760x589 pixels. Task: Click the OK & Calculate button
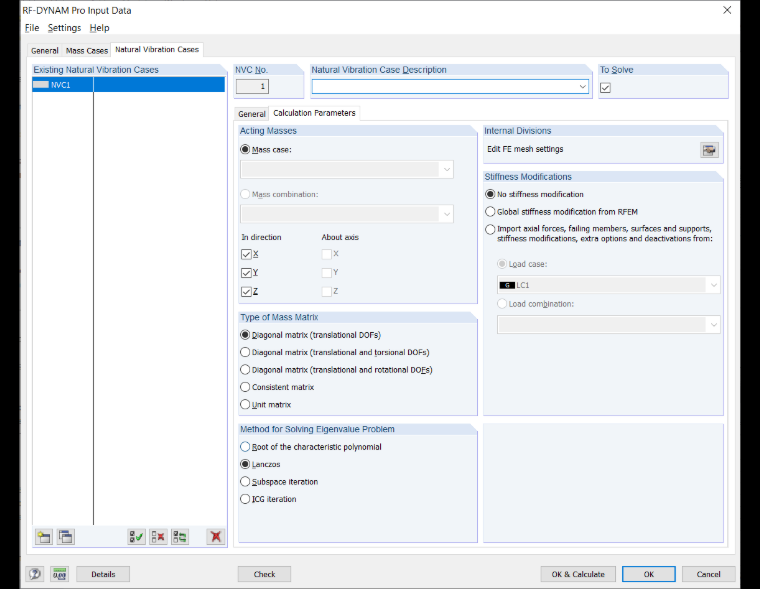coord(578,574)
